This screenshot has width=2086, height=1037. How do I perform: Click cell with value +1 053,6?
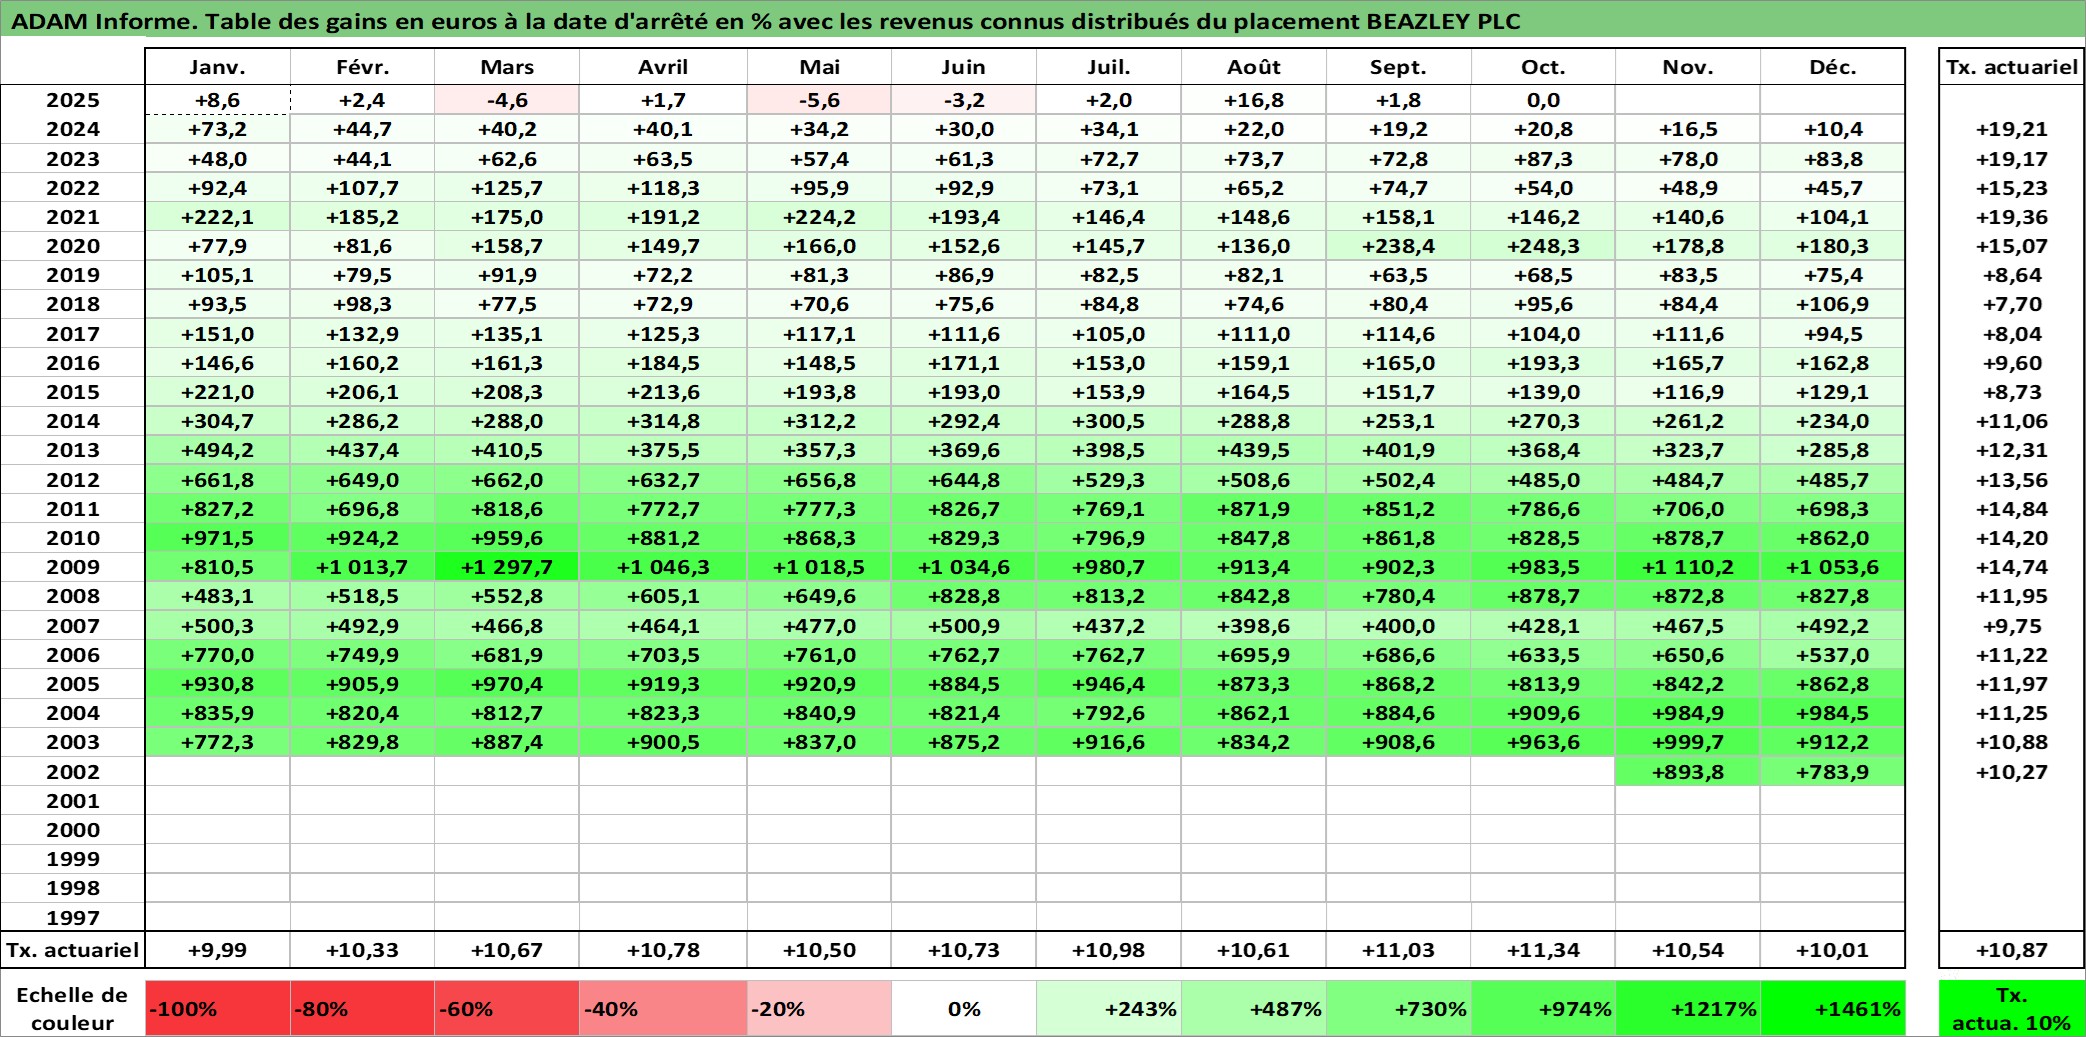pyautogui.click(x=1833, y=567)
